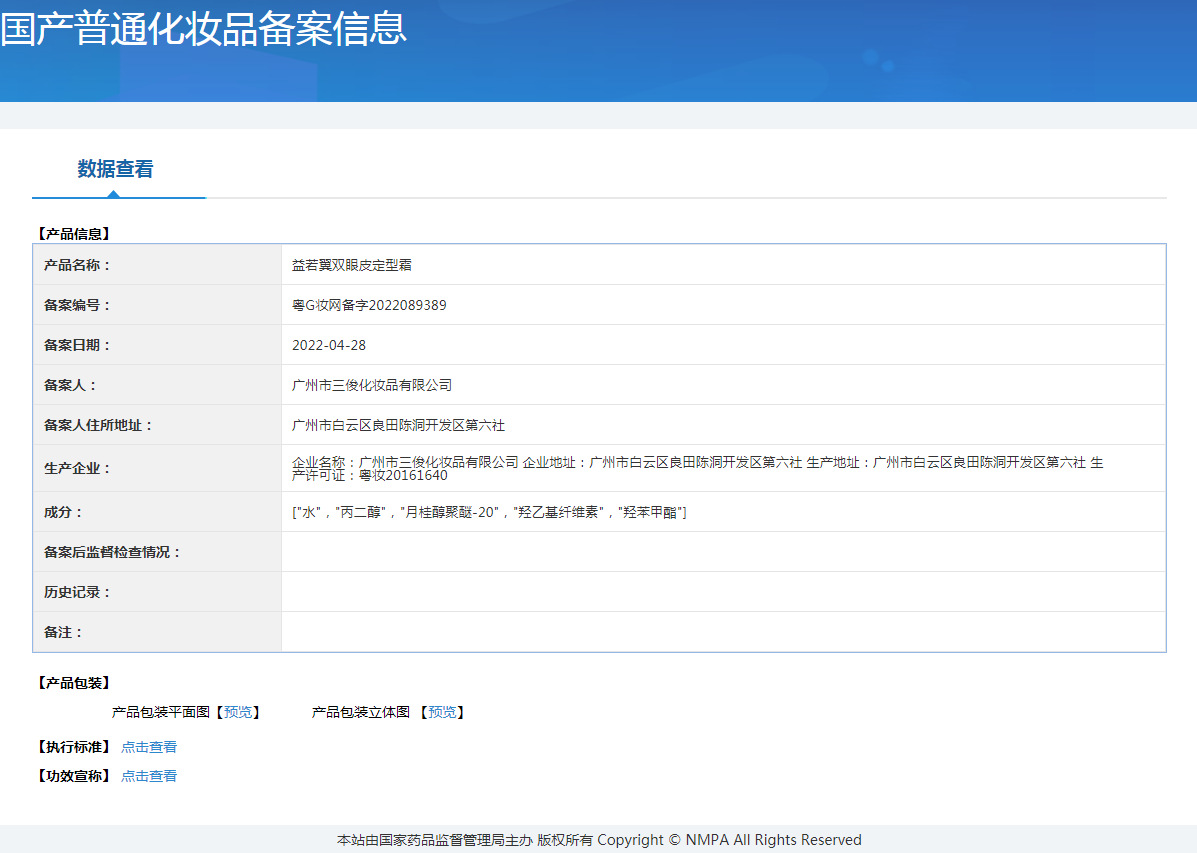Click 点击查看 next to 功效宣称
1197x853 pixels.
[x=149, y=776]
